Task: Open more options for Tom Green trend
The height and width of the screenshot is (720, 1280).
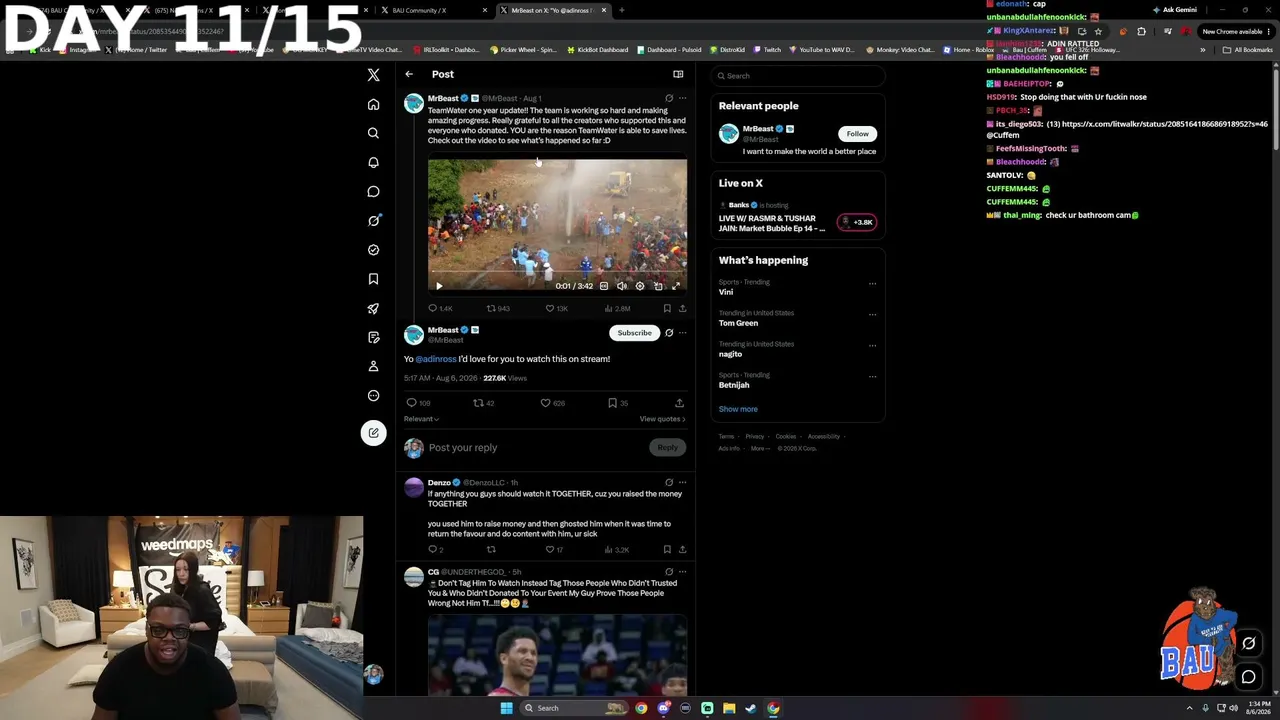Action: click(872, 315)
